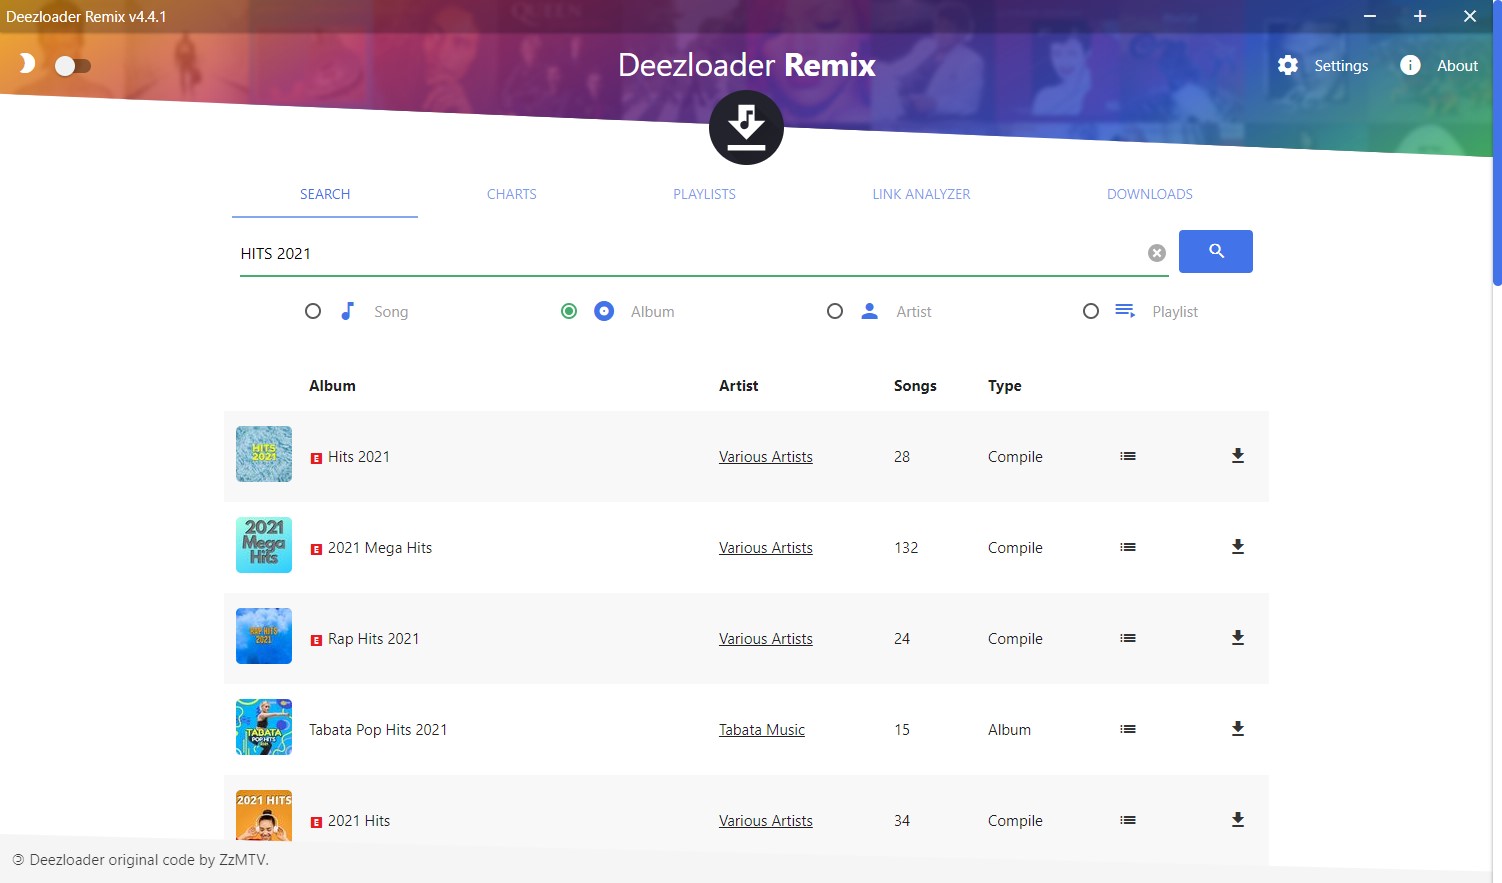Click the explicit badge on Rap Hits 2021
The width and height of the screenshot is (1502, 883).
click(316, 640)
